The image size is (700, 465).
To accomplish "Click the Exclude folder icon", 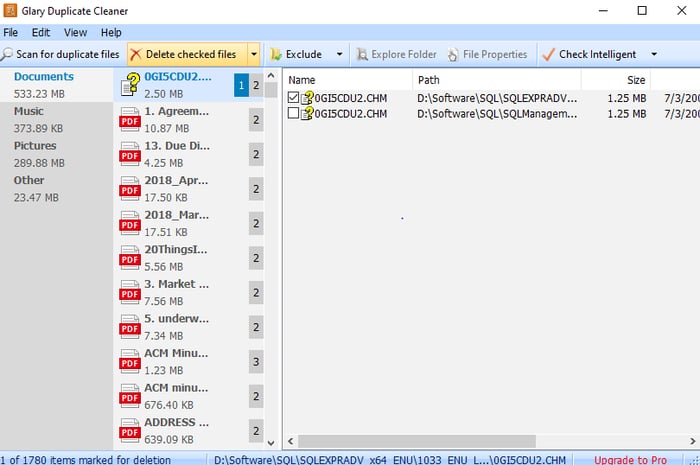I will [275, 54].
